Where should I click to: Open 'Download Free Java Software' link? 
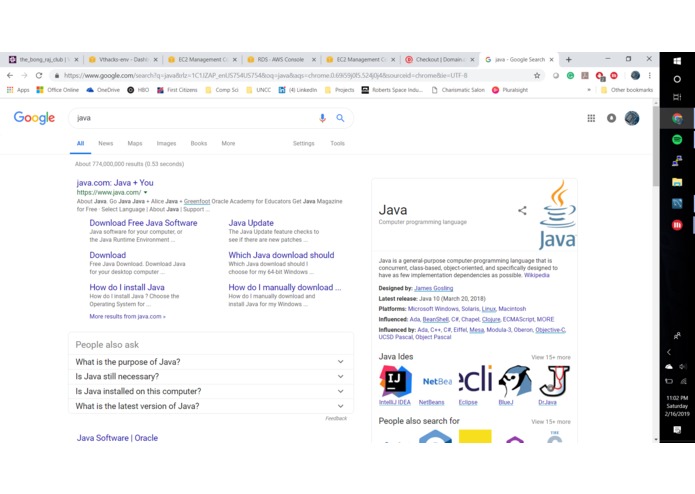[x=143, y=223]
